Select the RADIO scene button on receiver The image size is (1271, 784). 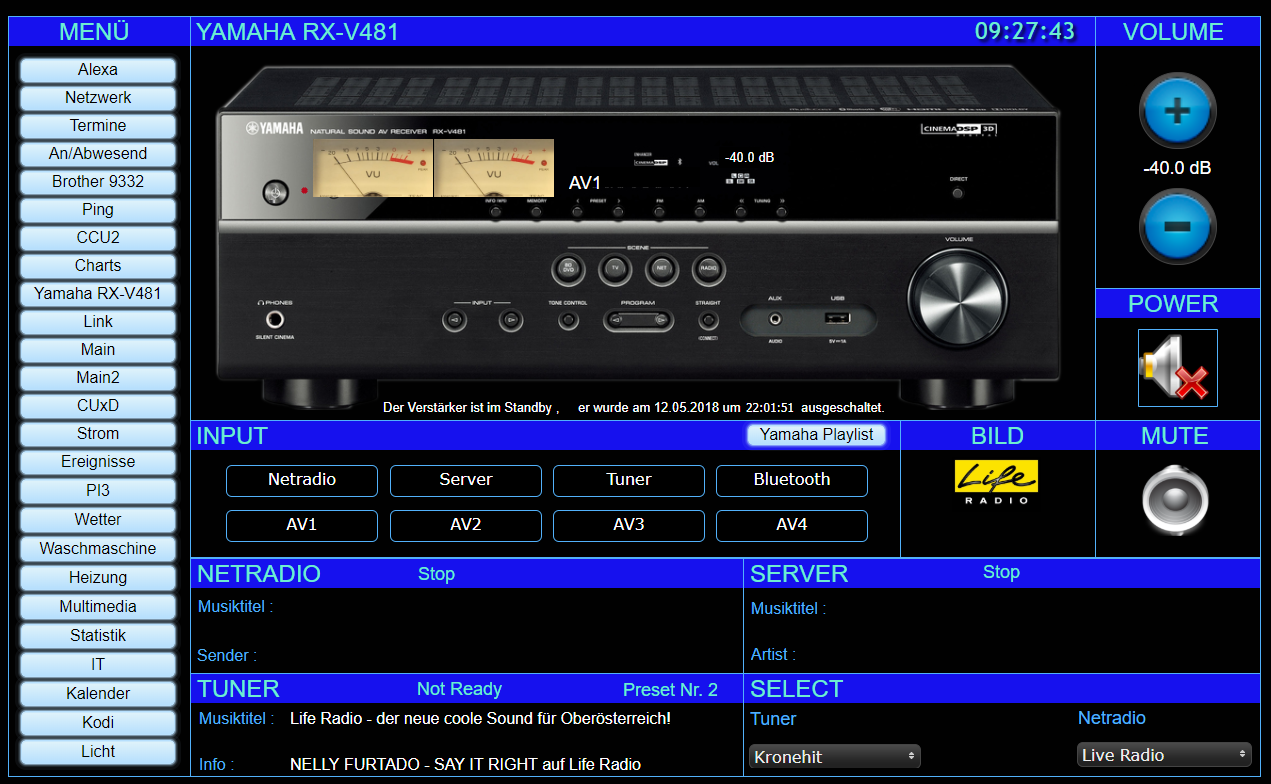[x=708, y=268]
